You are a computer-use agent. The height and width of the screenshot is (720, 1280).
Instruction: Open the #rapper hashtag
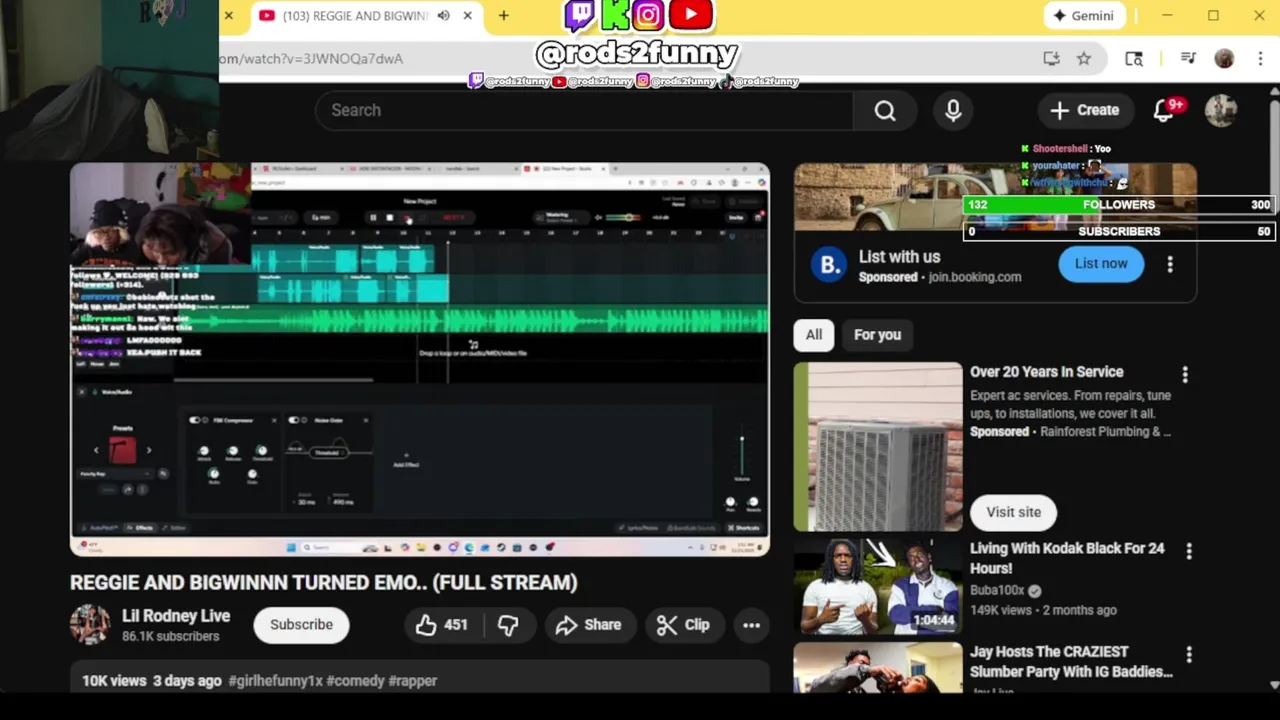point(413,681)
